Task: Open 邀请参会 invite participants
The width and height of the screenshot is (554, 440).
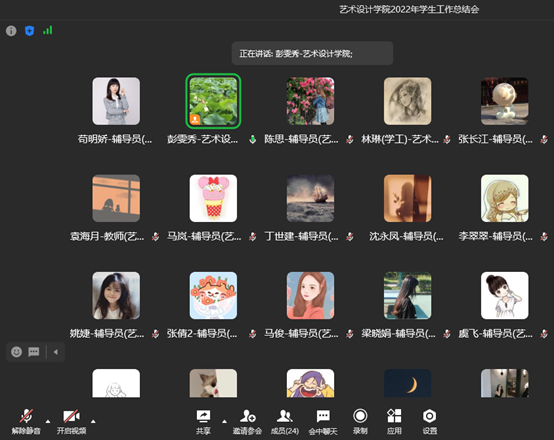Action: [x=247, y=422]
